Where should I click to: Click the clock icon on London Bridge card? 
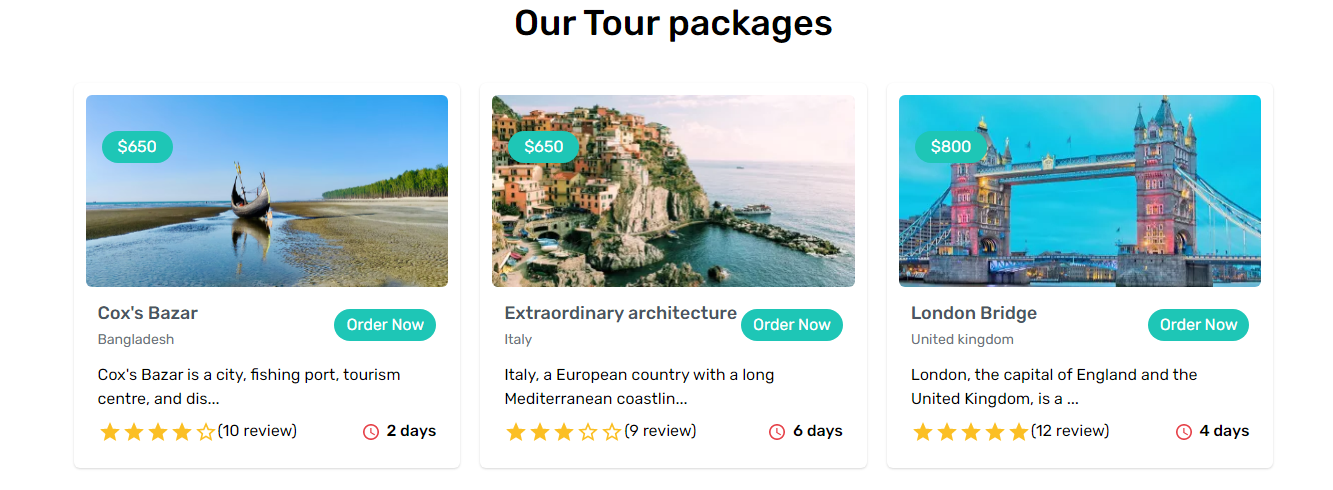coord(1184,432)
